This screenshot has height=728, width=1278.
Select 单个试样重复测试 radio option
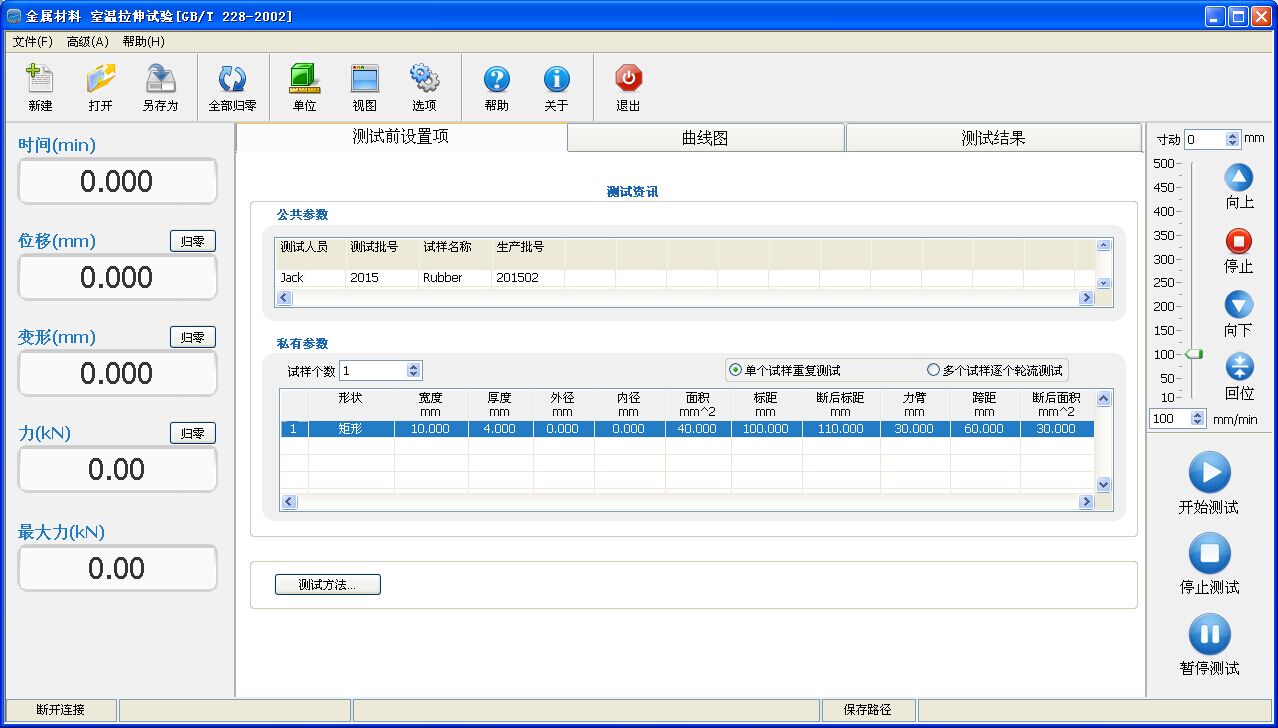[x=736, y=370]
